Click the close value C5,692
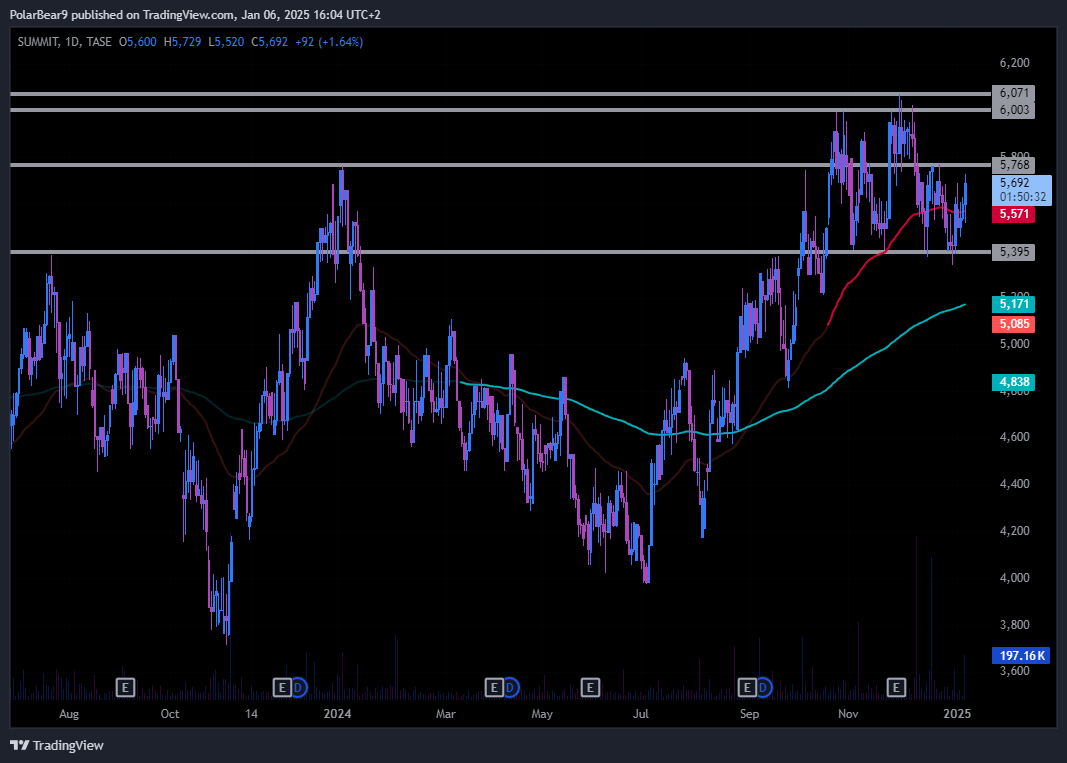1067x763 pixels. pyautogui.click(x=269, y=42)
